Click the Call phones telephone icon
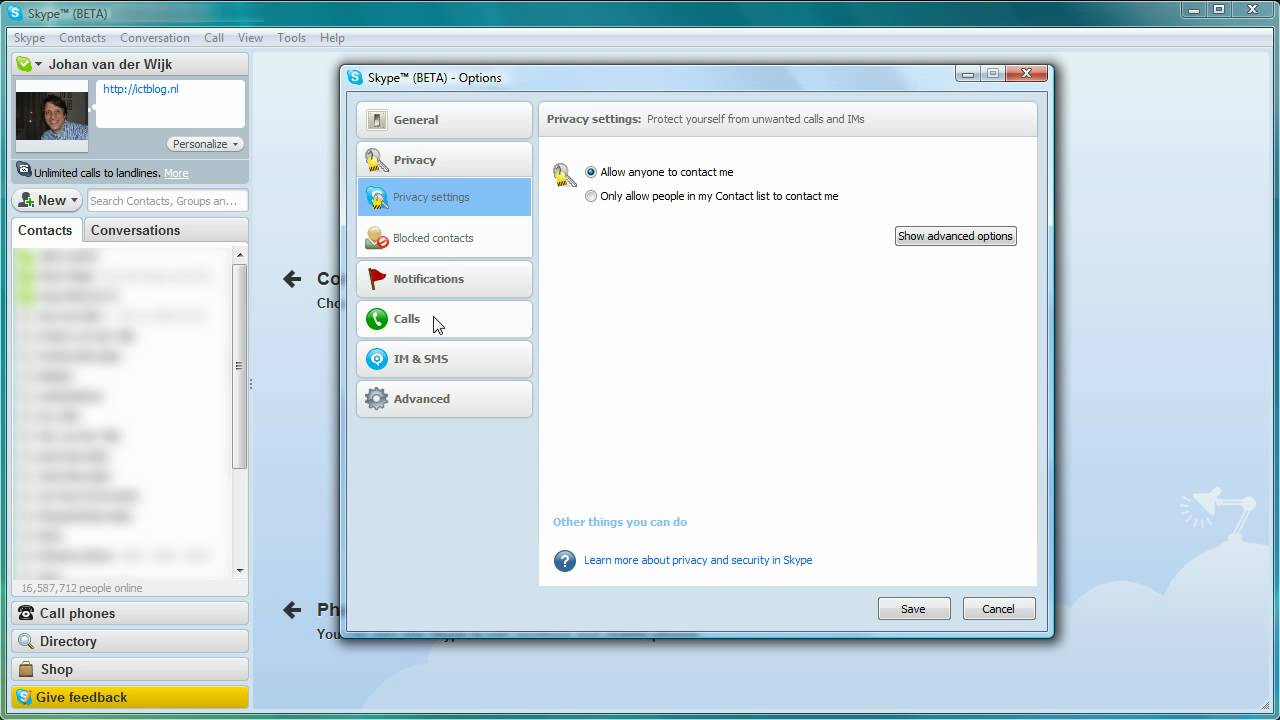The image size is (1280, 720). click(x=26, y=613)
